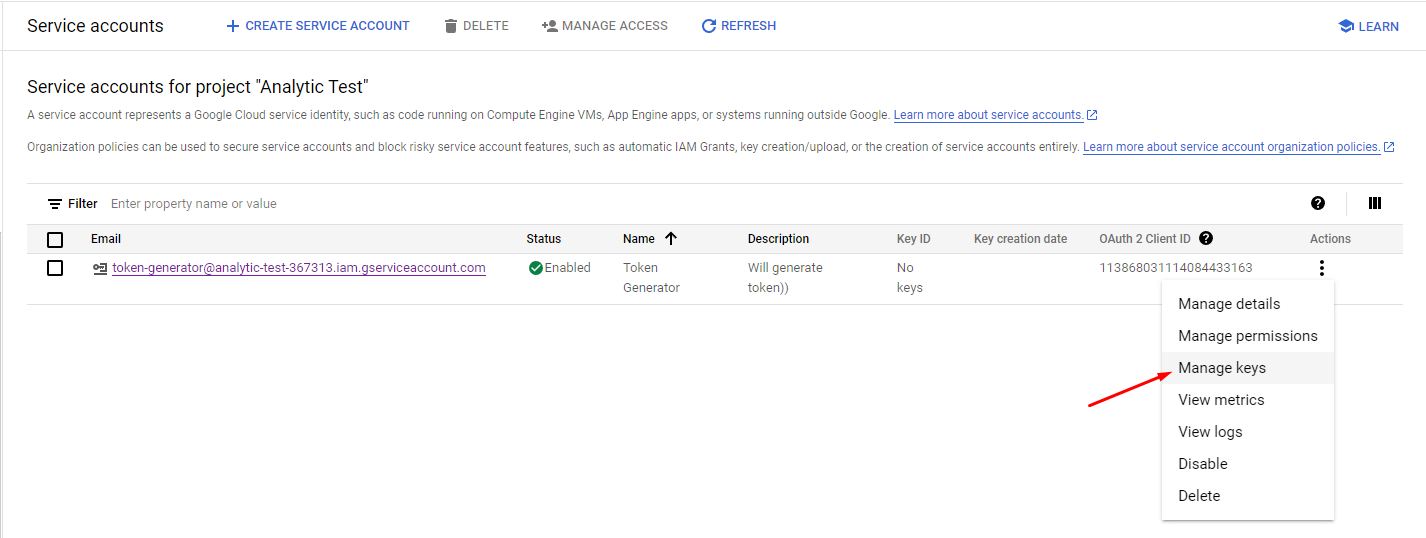This screenshot has width=1426, height=538.
Task: Select Manage permissions from the actions menu
Action: click(1248, 336)
